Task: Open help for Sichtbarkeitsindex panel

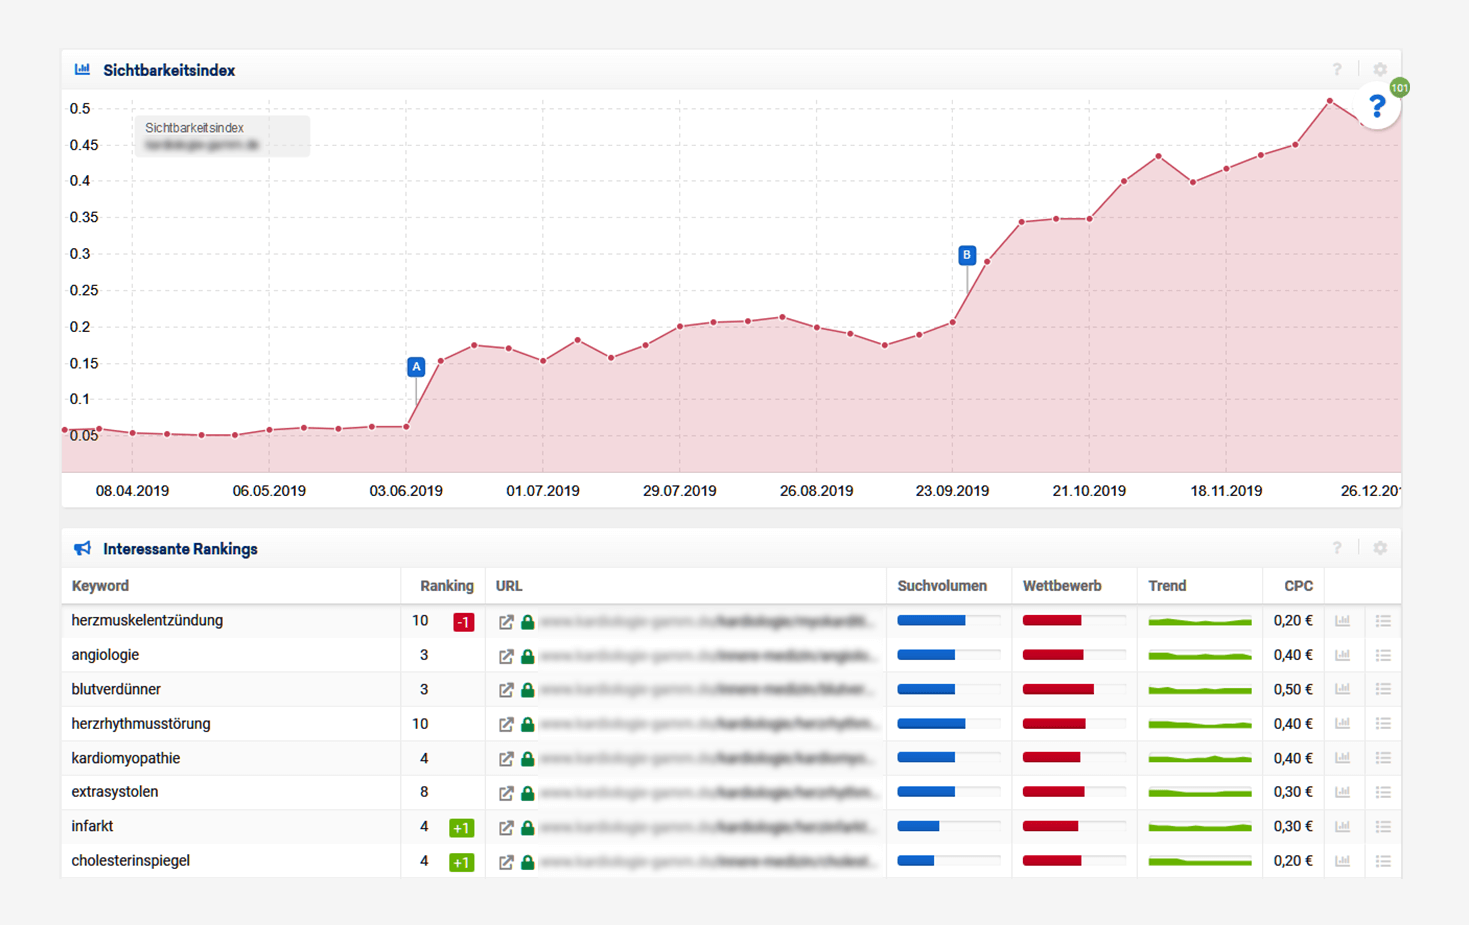Action: 1337,70
